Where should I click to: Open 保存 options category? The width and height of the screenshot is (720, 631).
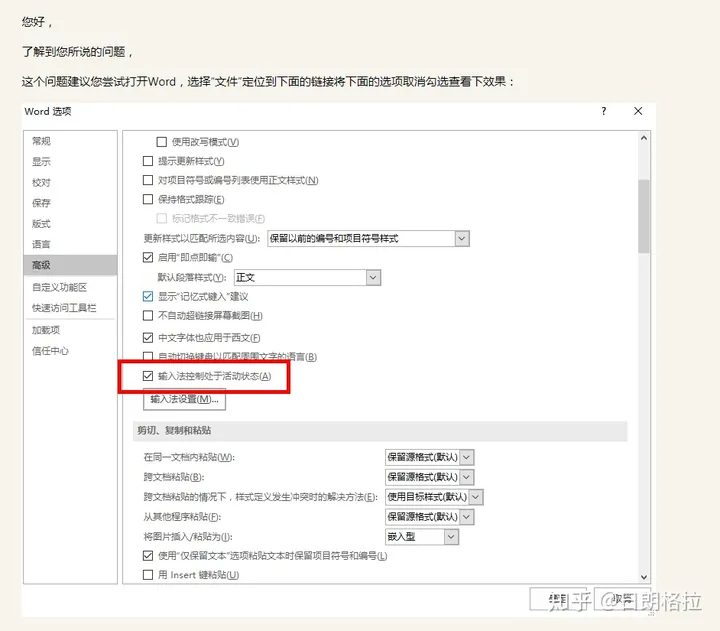coord(71,203)
